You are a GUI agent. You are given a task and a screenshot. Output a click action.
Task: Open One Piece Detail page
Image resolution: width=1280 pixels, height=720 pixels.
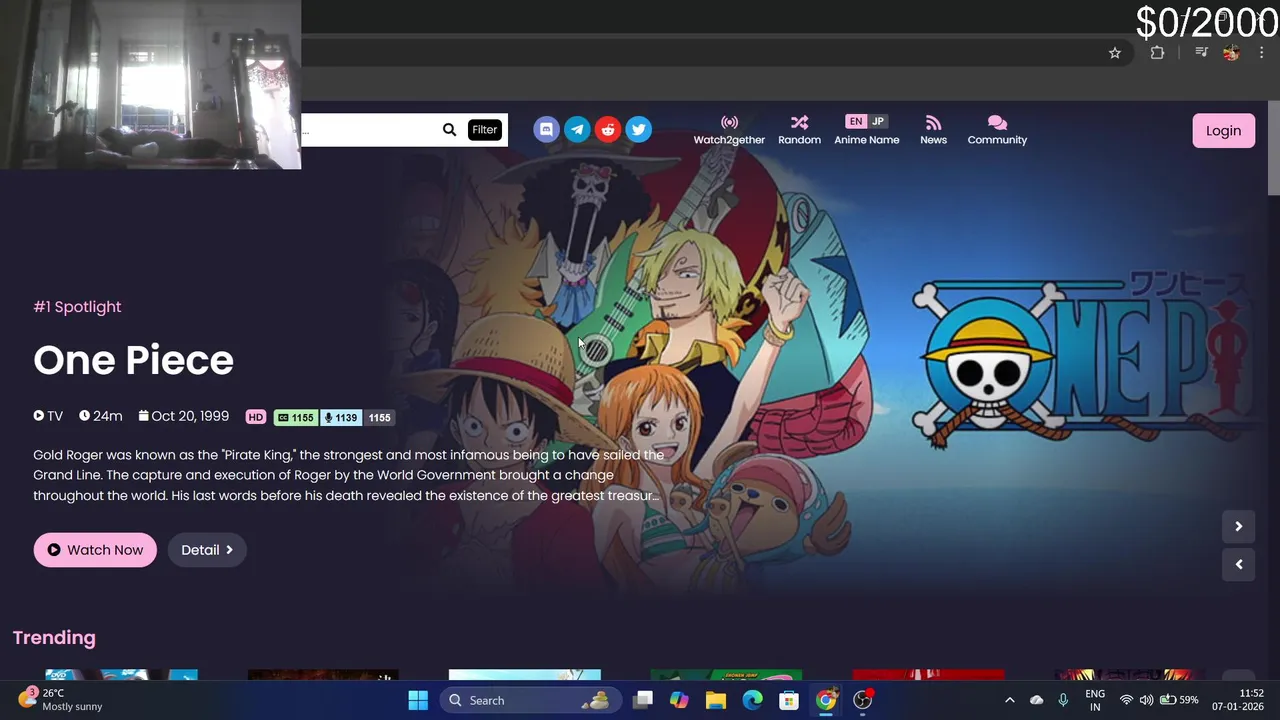click(x=207, y=550)
